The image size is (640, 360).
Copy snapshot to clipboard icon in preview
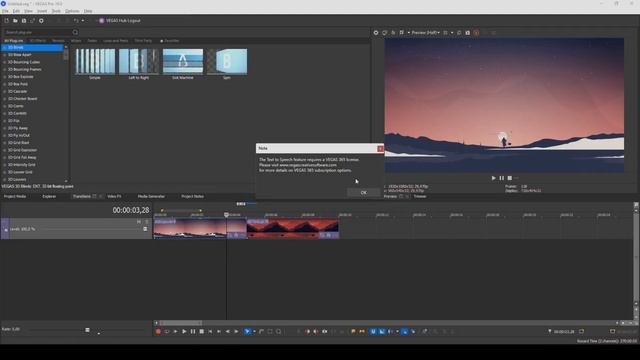click(459, 33)
